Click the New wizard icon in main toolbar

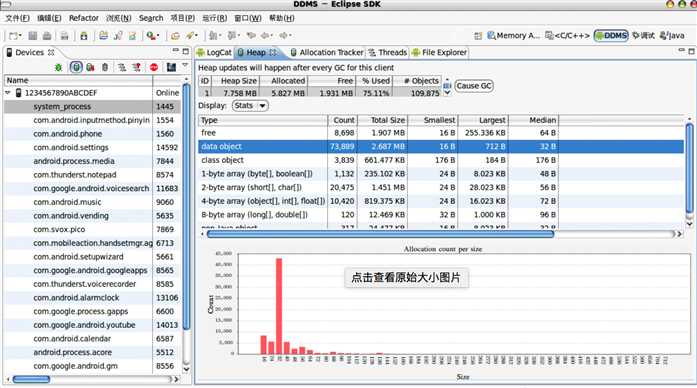coord(14,36)
